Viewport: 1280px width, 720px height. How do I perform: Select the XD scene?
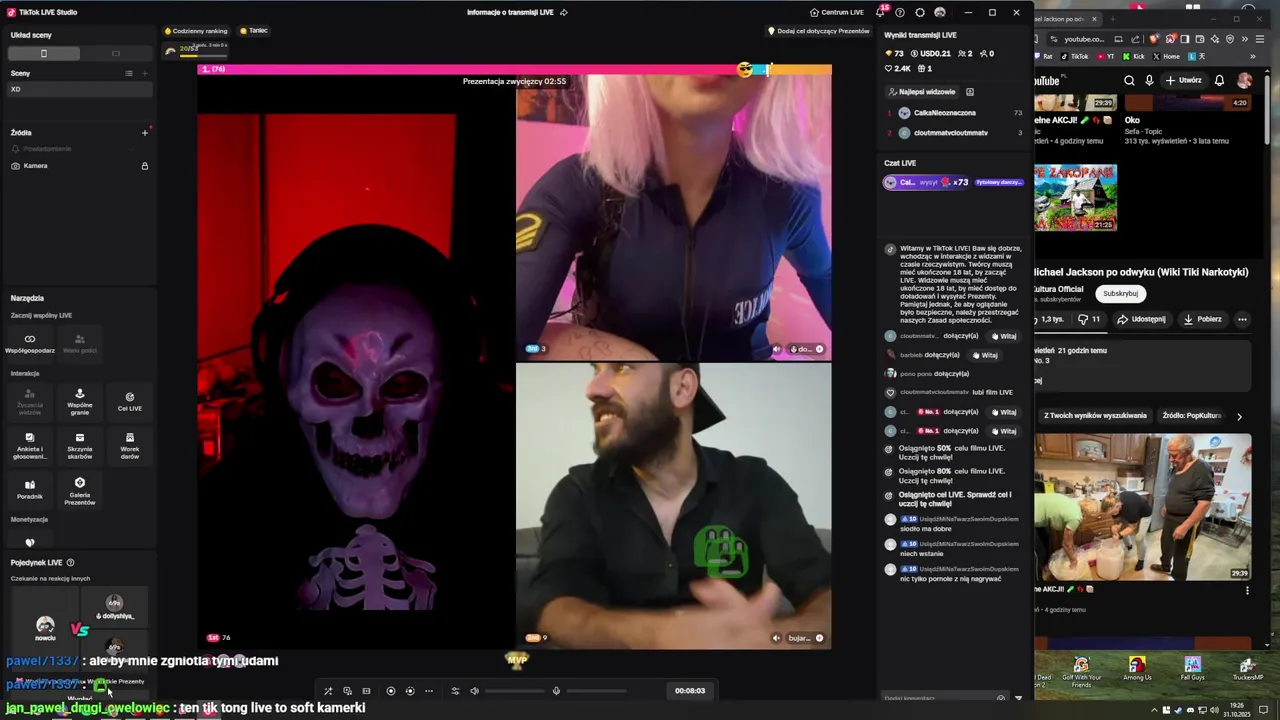pos(80,89)
